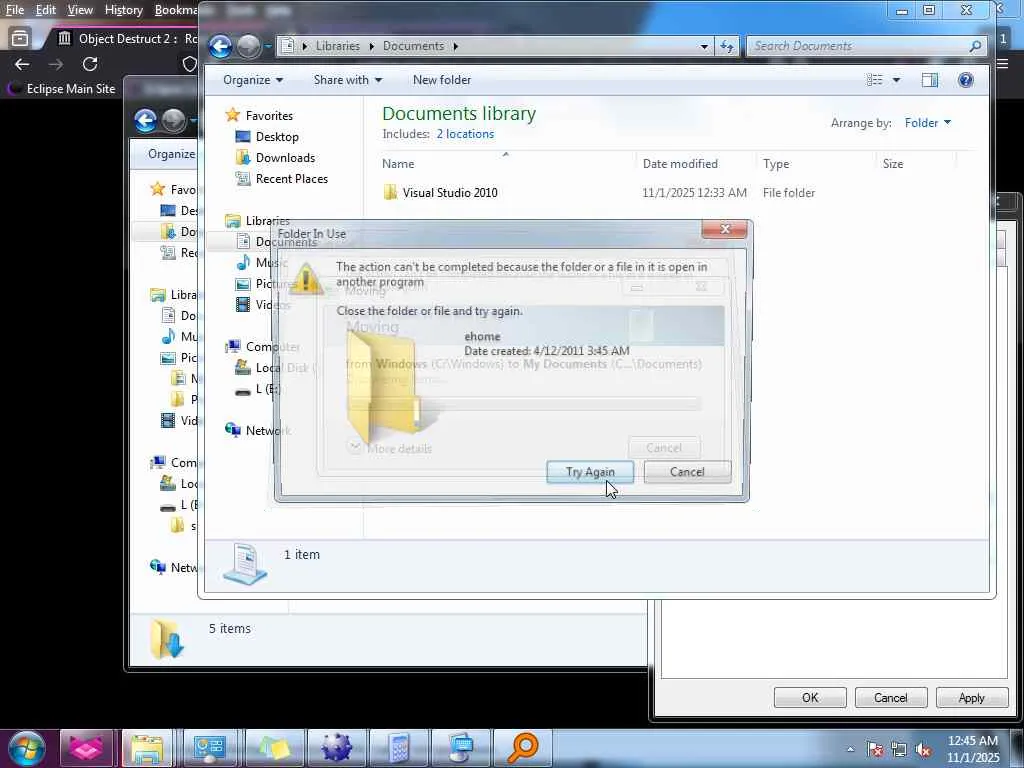Select the Music library icon
The image size is (1024, 768).
coord(243,263)
